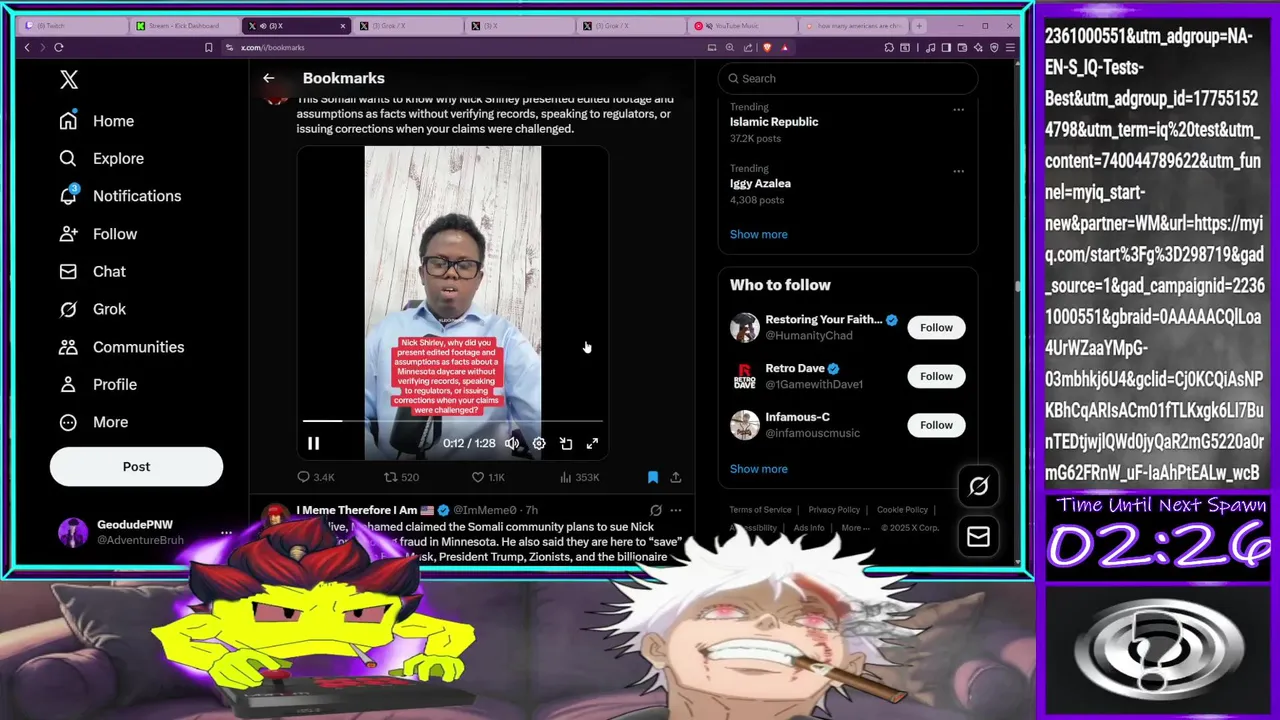
Task: Open the GeodudePNW account switcher
Action: tap(145, 532)
